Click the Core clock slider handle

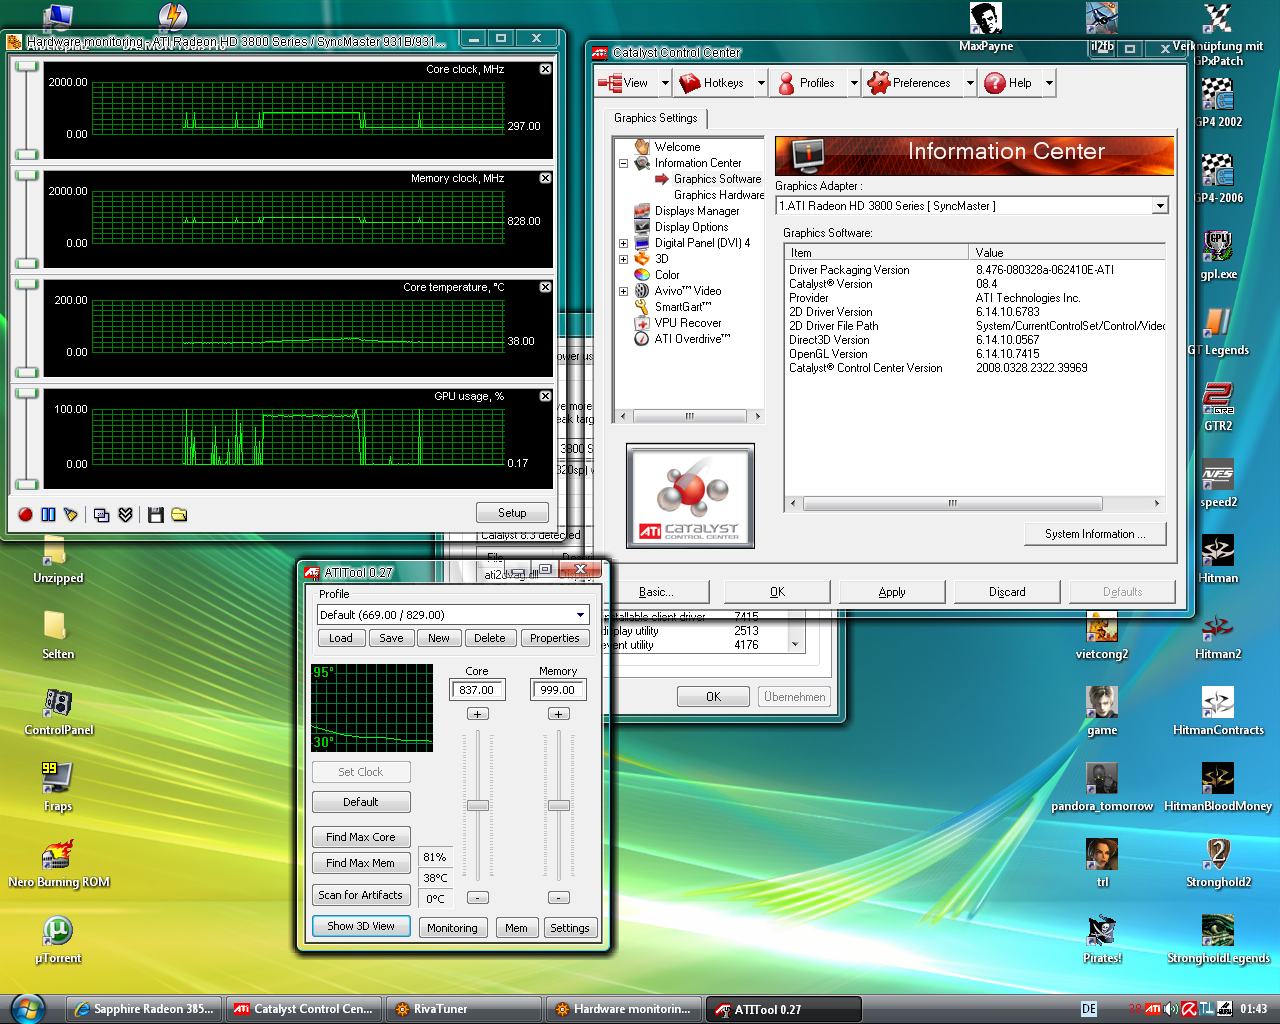[478, 805]
